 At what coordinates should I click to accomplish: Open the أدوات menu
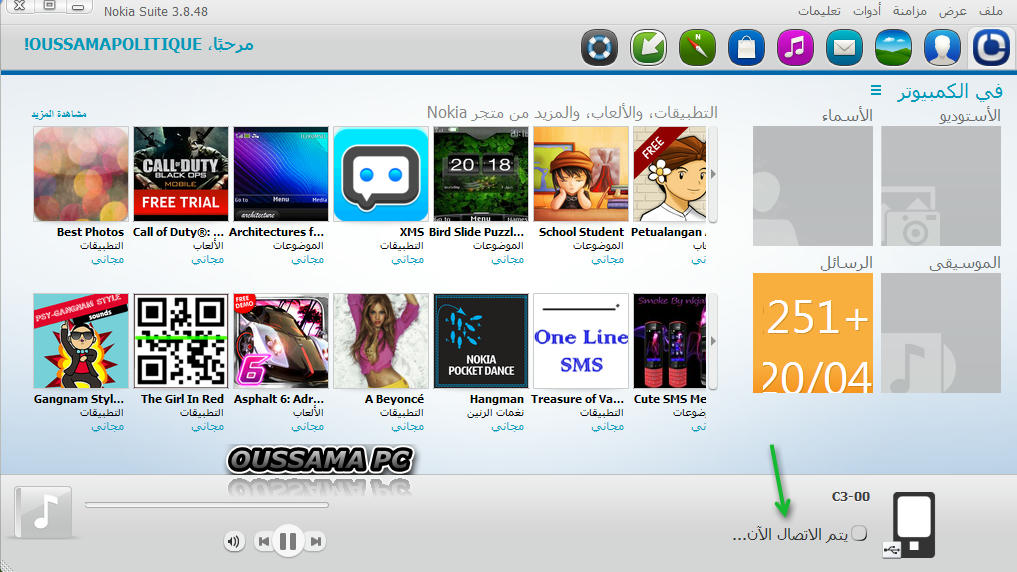click(867, 11)
